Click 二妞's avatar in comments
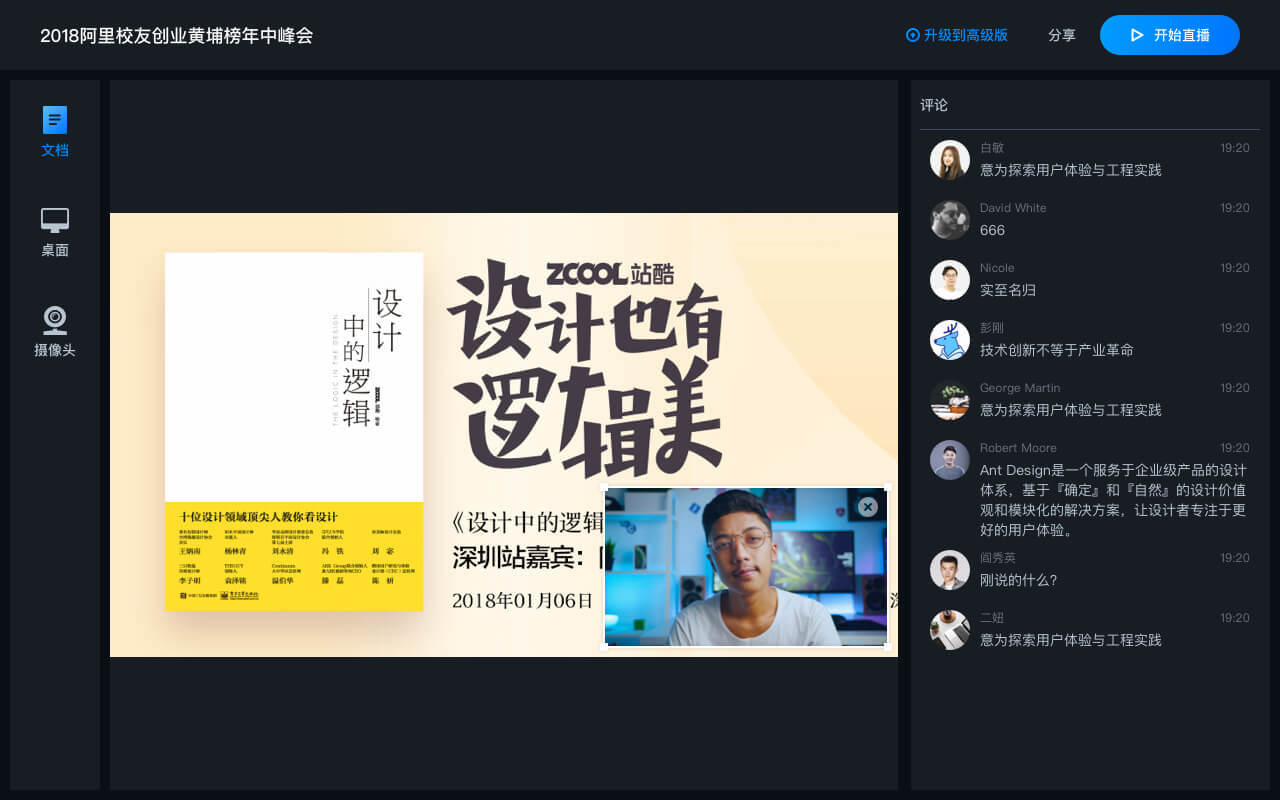Viewport: 1280px width, 800px height. (950, 630)
